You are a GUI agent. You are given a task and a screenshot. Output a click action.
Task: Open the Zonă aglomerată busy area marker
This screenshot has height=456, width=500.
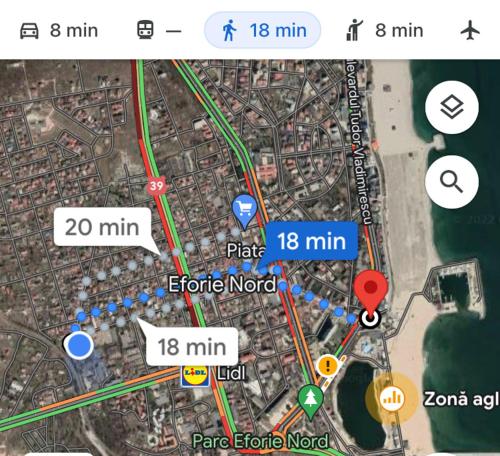tap(392, 398)
